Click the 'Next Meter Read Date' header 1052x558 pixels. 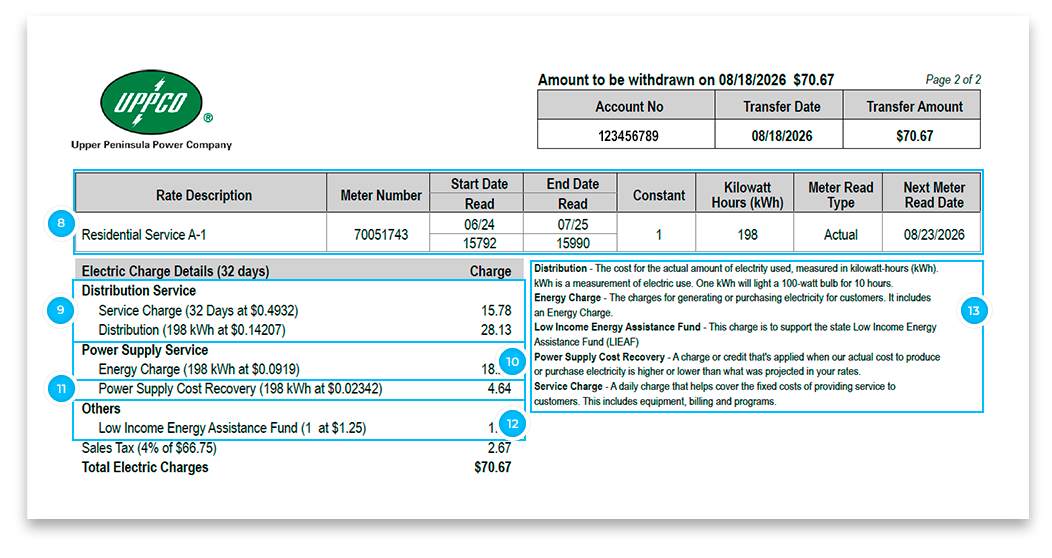pos(934,195)
